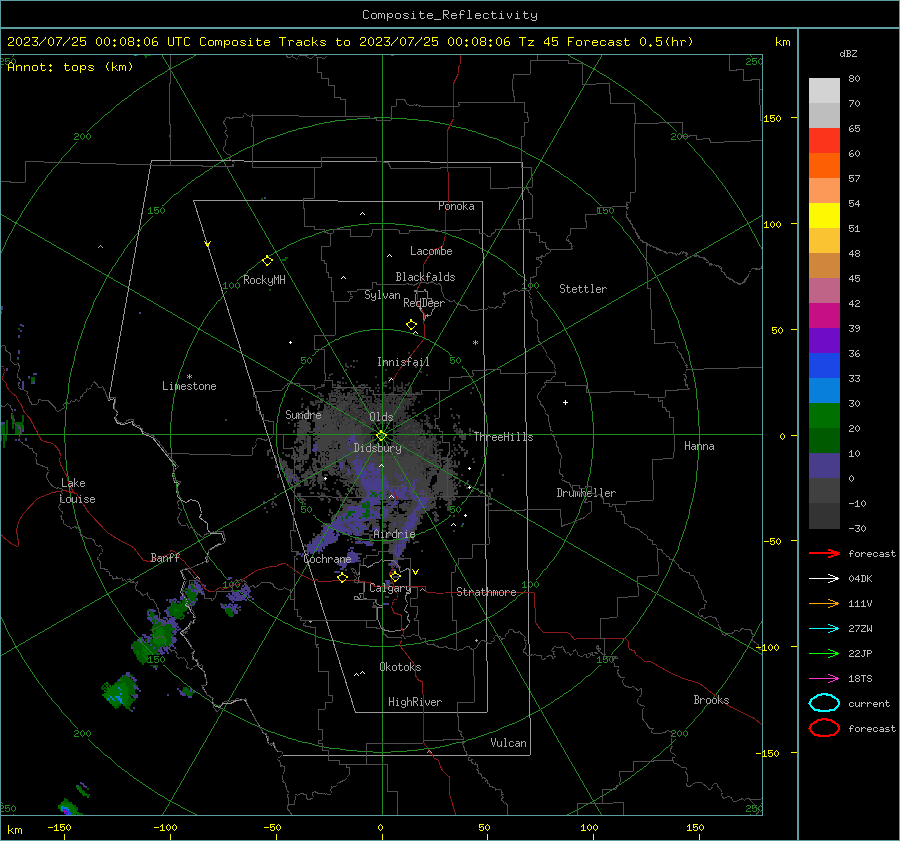Click the red forecast ellipse in legend
This screenshot has width=900, height=841.
(x=824, y=728)
